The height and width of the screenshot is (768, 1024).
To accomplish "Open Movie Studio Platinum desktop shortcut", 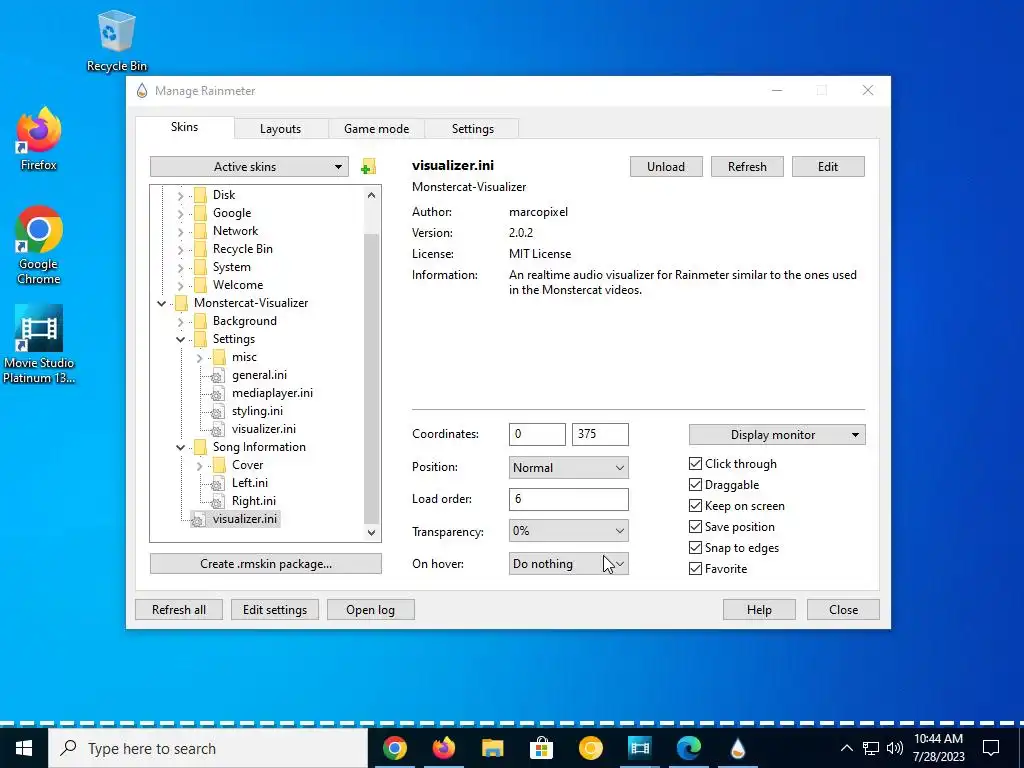I will pos(39,344).
